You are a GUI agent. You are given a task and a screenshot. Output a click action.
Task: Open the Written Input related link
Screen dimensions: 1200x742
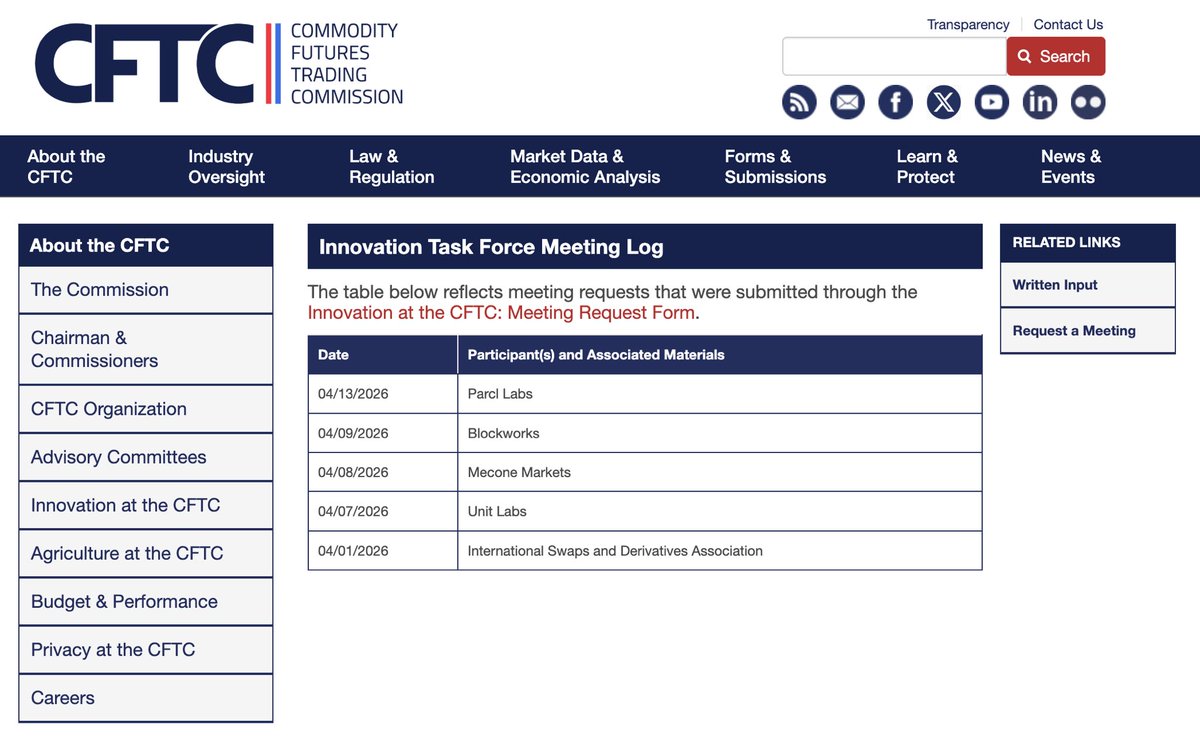1088,285
